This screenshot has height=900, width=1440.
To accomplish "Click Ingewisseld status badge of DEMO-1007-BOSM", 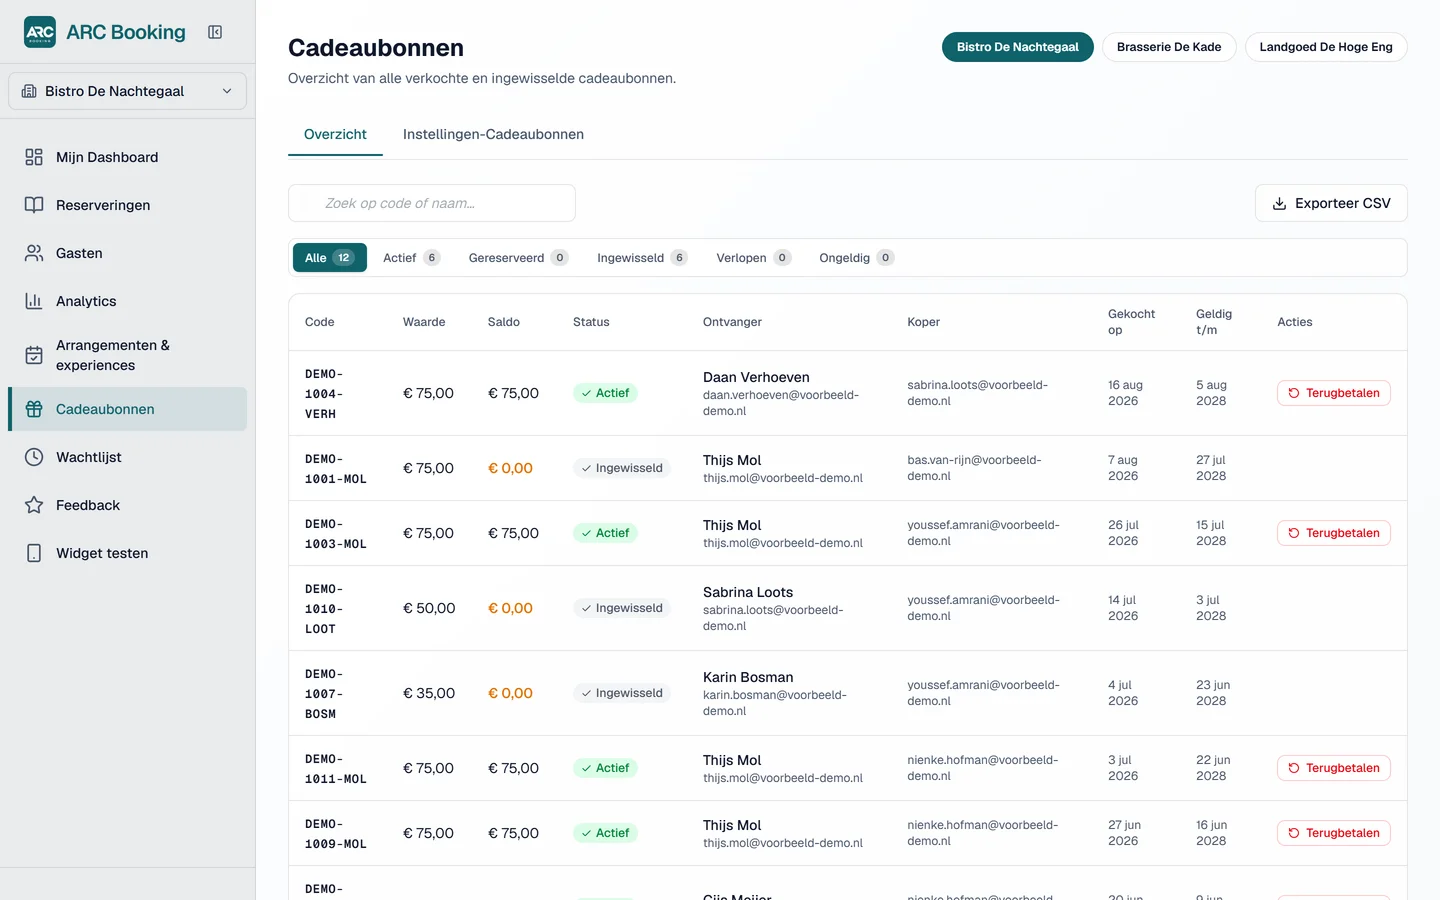I will point(622,693).
